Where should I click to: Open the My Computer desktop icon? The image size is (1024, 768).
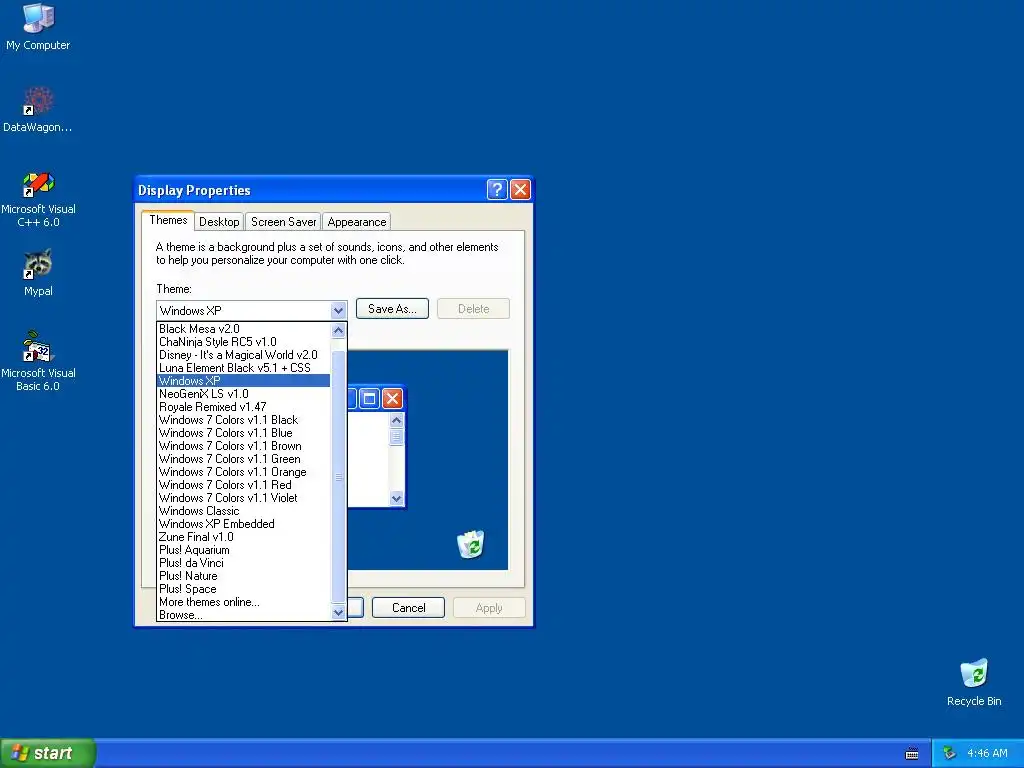coord(38,26)
